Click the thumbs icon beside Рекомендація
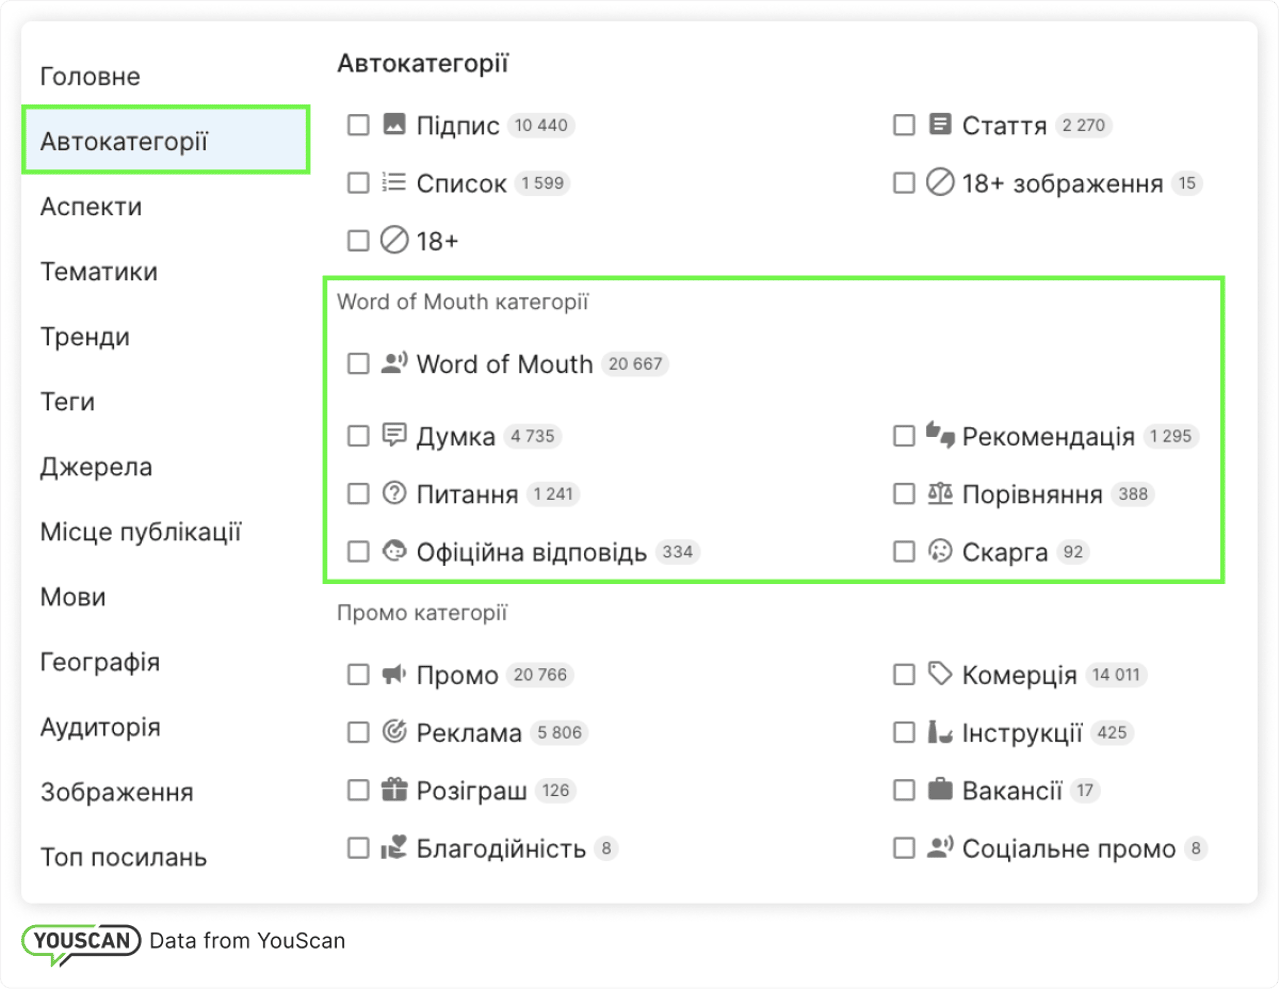Image resolution: width=1280 pixels, height=989 pixels. [x=940, y=434]
